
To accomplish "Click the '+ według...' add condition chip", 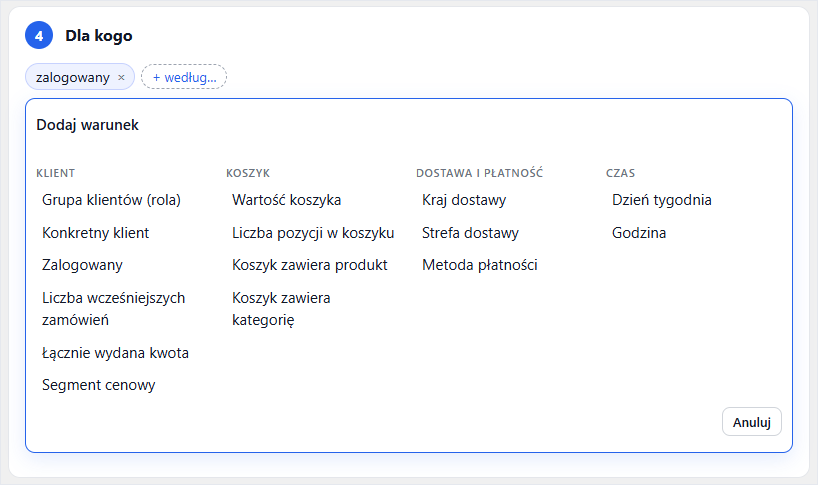I will click(x=184, y=77).
